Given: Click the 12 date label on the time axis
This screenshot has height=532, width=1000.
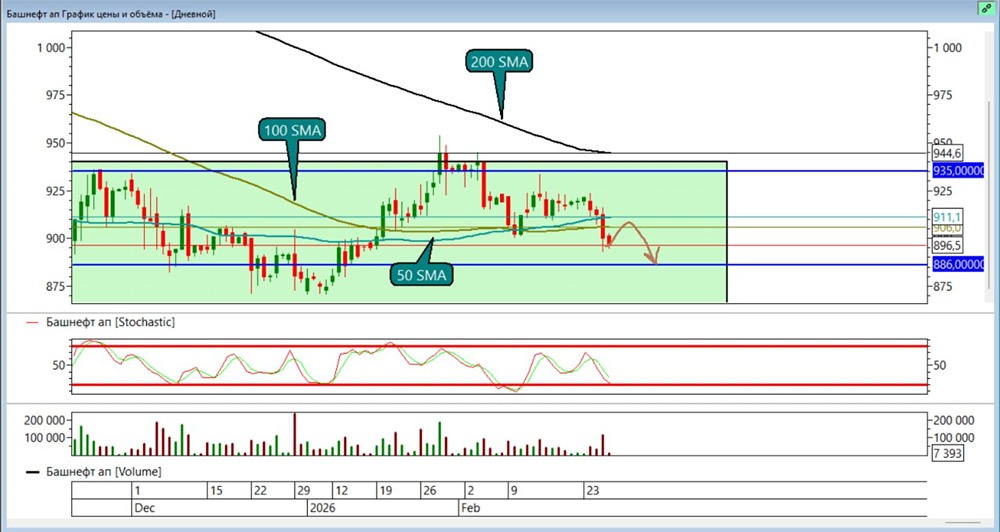Looking at the screenshot, I should [x=342, y=491].
